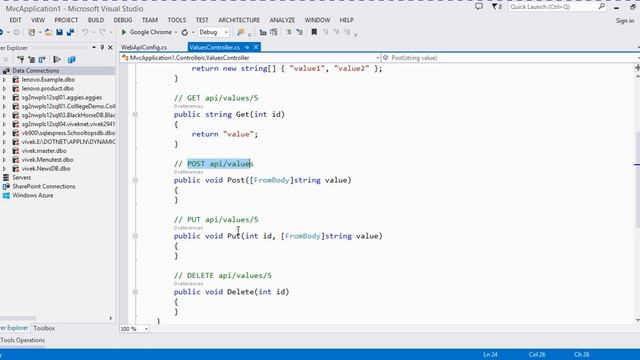Open the DEBUG menu
Image resolution: width=640 pixels, height=360 pixels.
[123, 20]
